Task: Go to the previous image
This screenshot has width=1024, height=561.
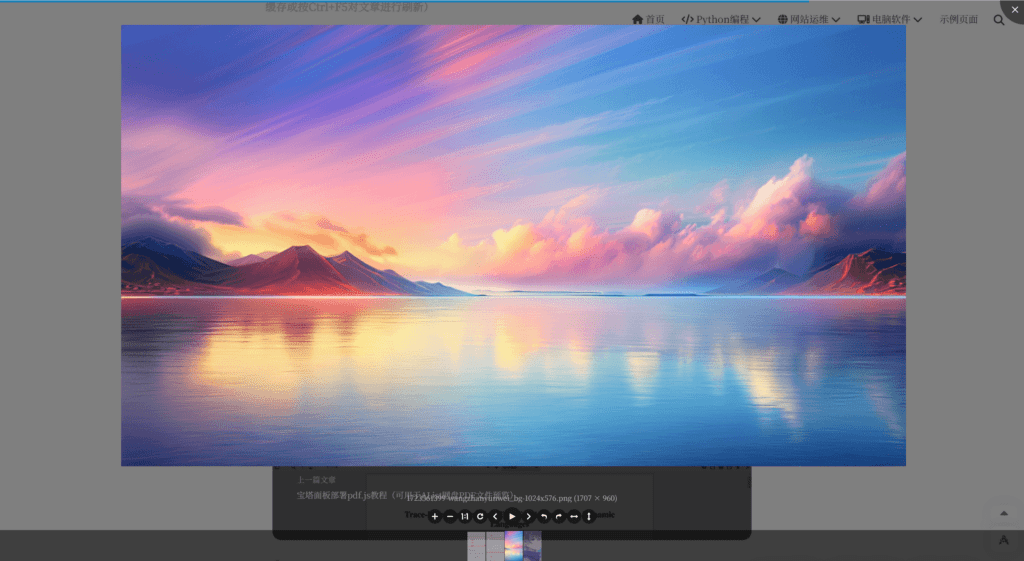Action: (x=495, y=516)
